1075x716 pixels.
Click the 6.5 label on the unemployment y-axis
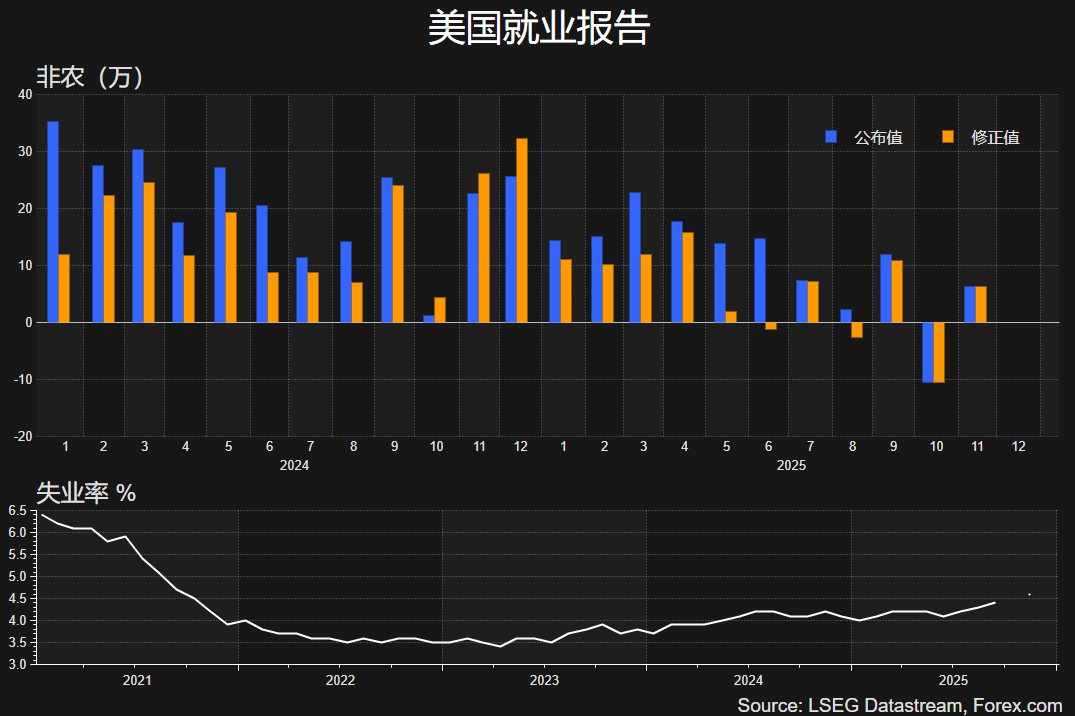16,511
